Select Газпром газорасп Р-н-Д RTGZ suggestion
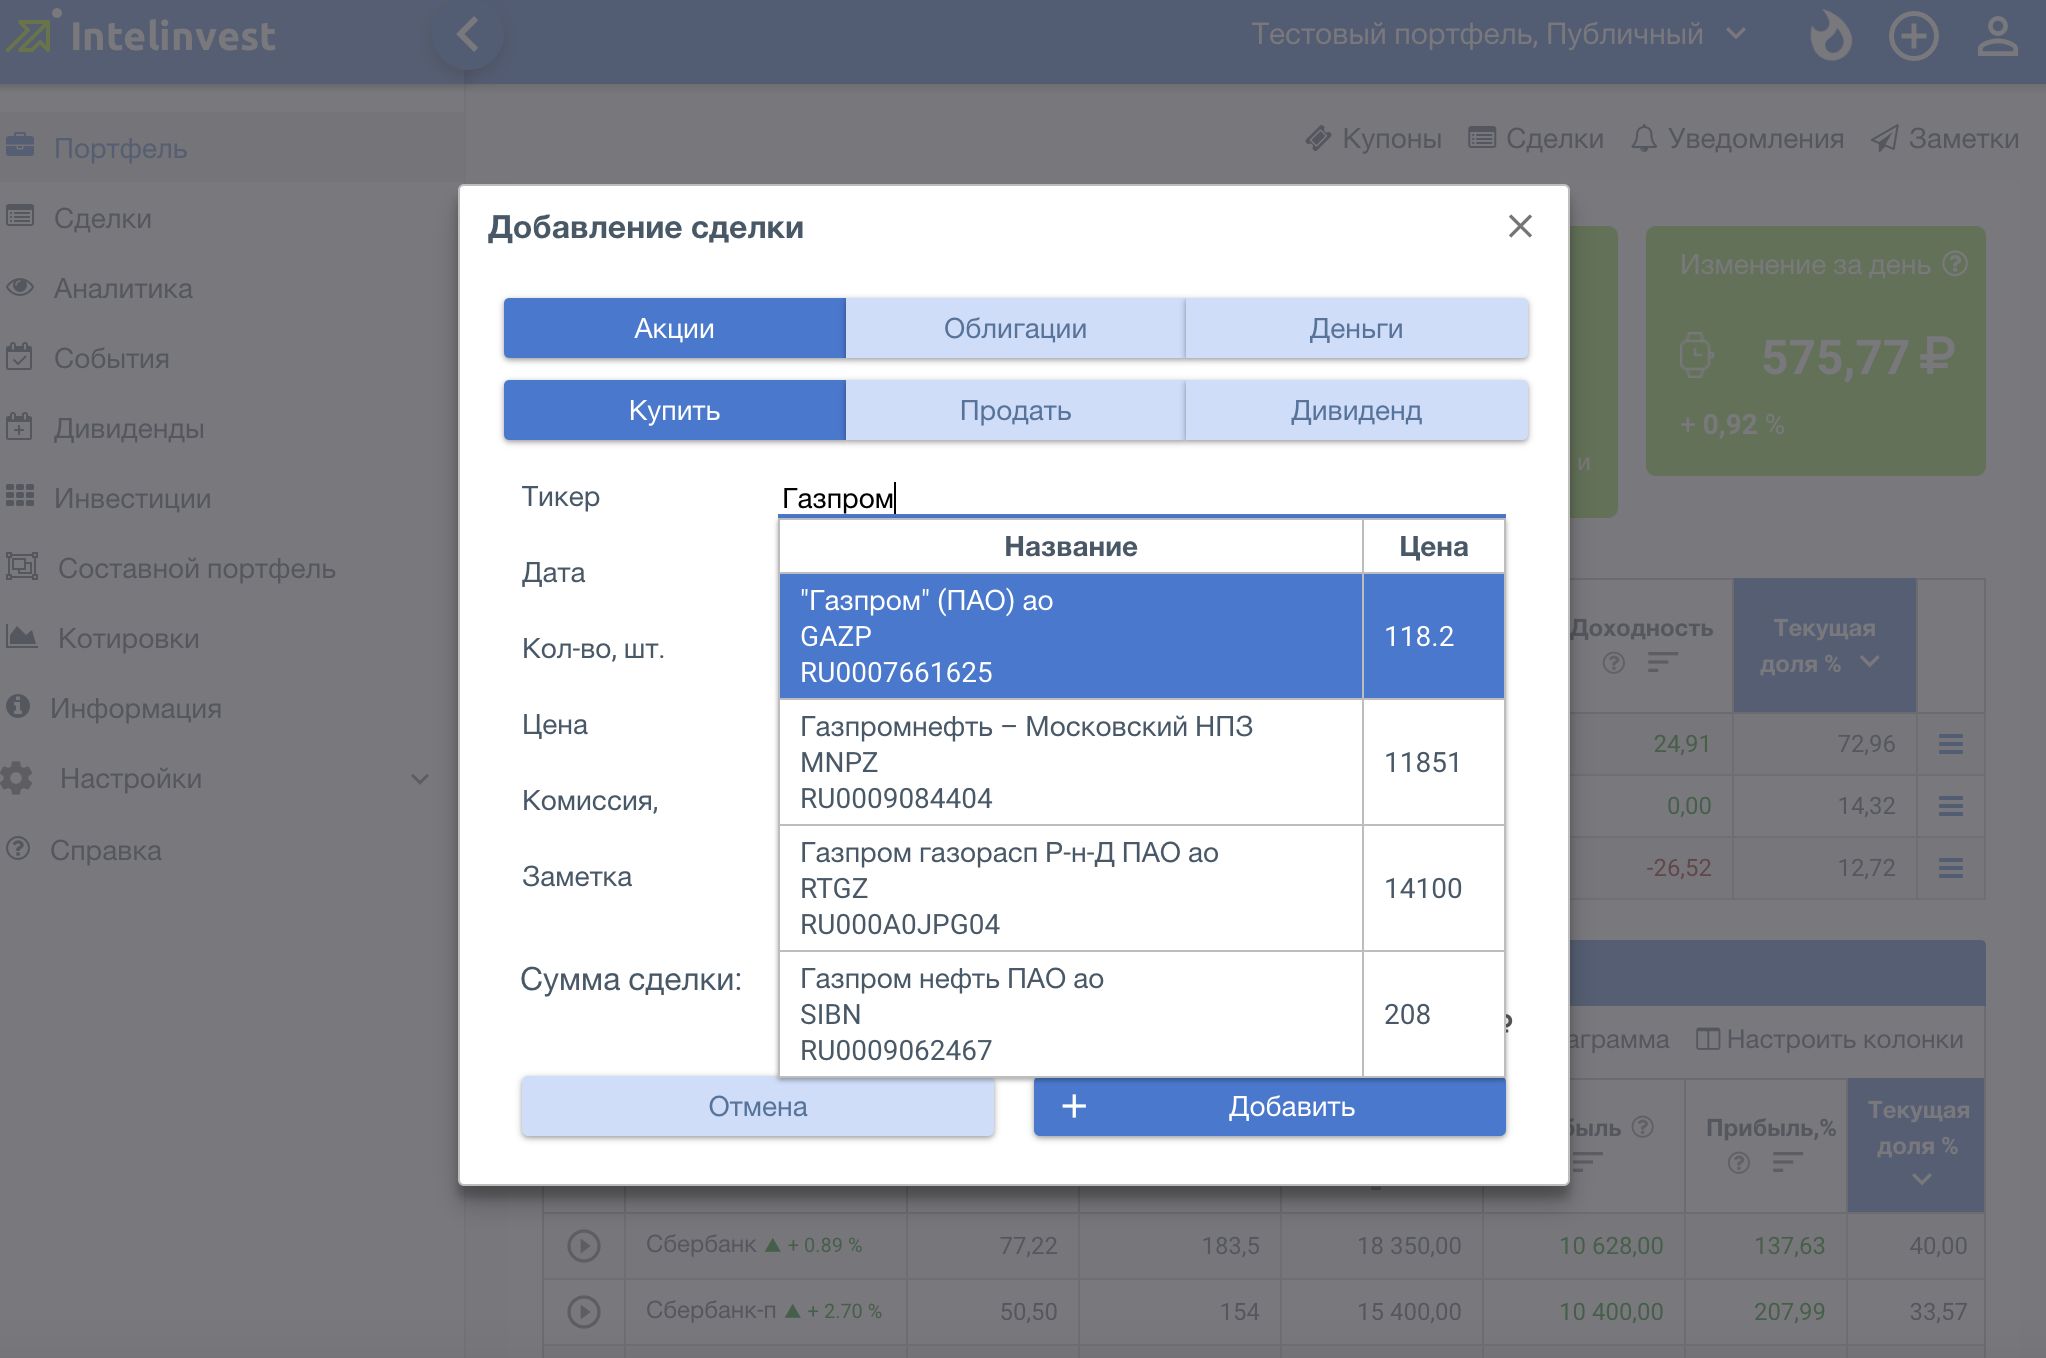 coord(1142,888)
